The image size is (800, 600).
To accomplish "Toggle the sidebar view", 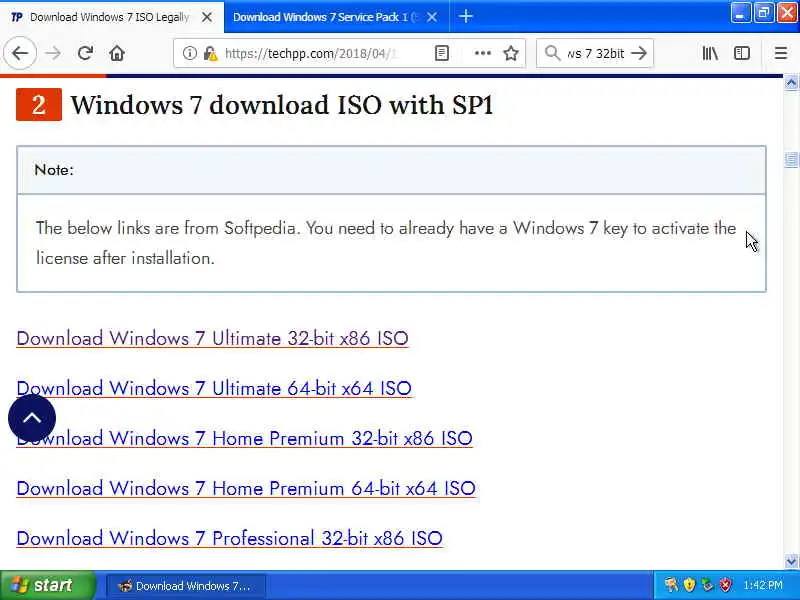I will pyautogui.click(x=742, y=53).
